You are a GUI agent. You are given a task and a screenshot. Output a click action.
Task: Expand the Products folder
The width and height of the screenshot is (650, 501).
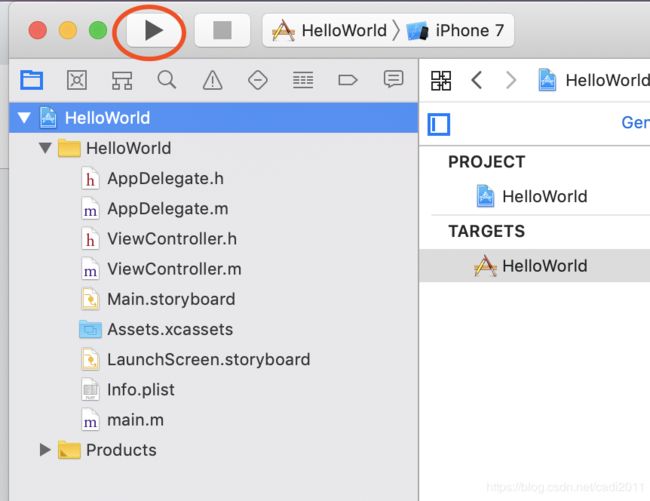(44, 450)
